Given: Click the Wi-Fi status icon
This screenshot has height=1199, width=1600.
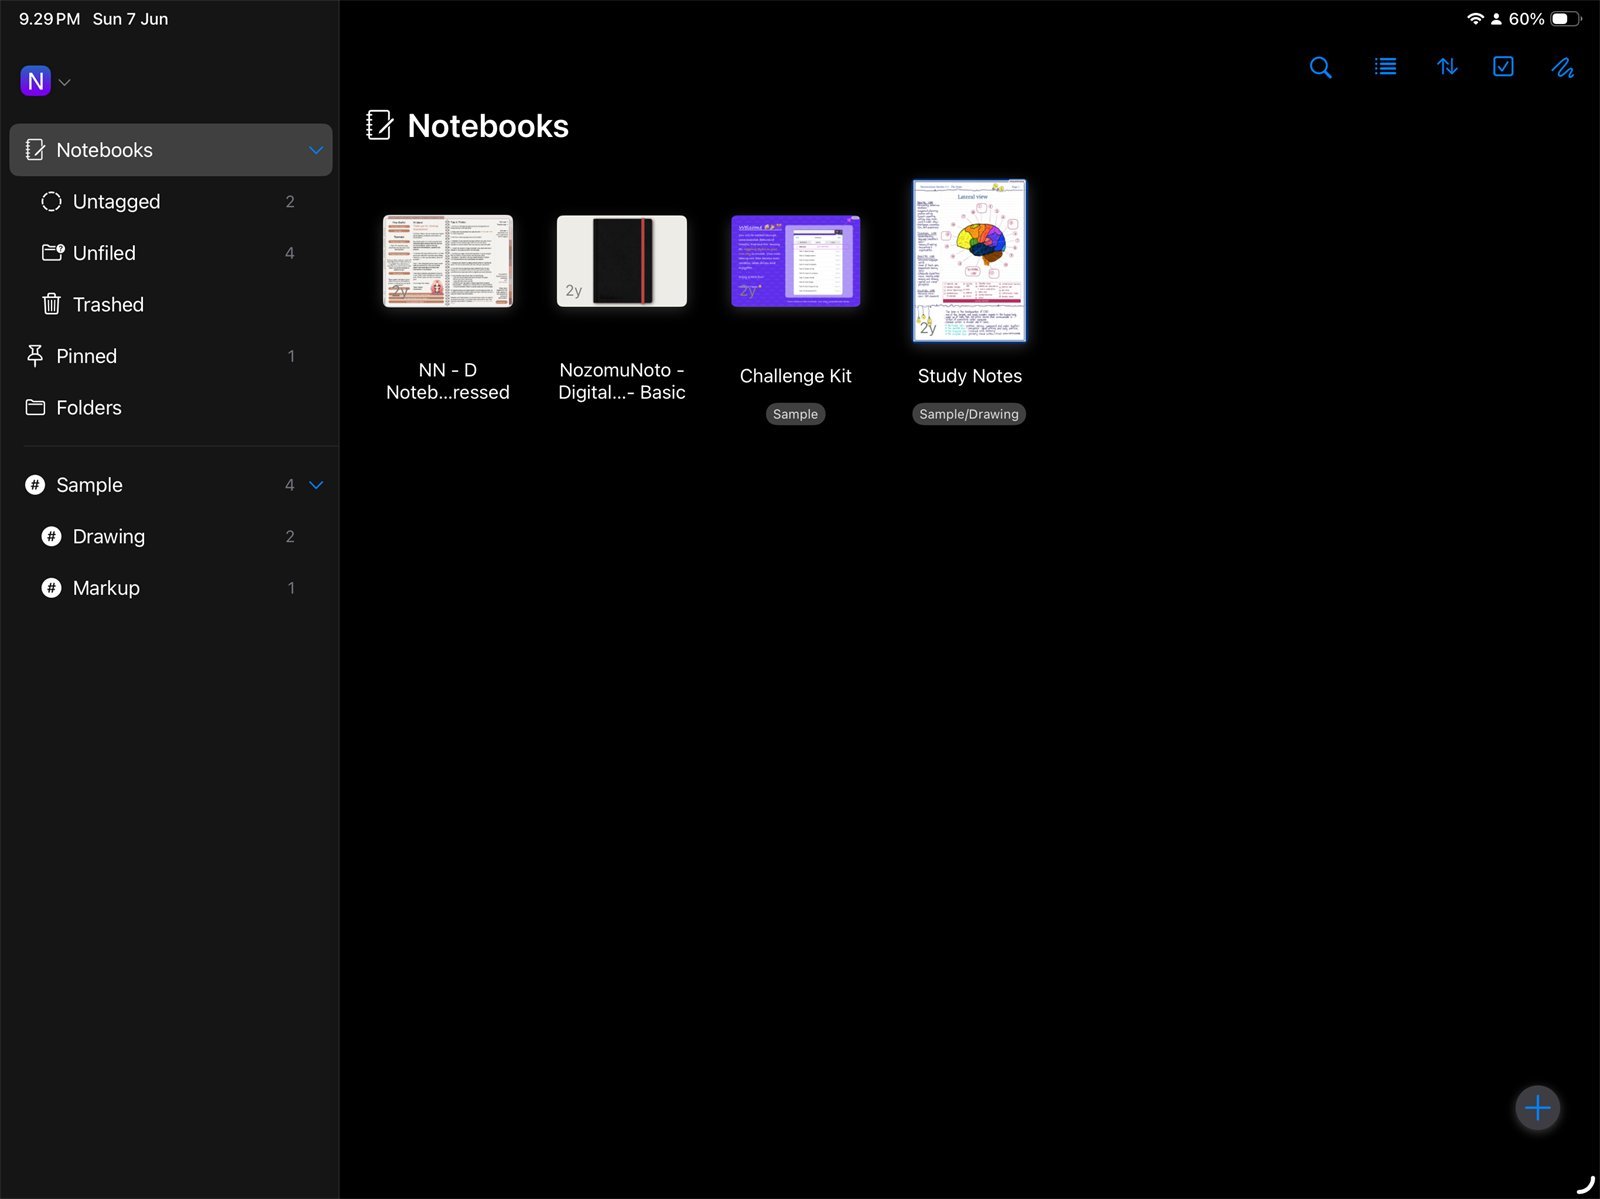Looking at the screenshot, I should click(1475, 19).
